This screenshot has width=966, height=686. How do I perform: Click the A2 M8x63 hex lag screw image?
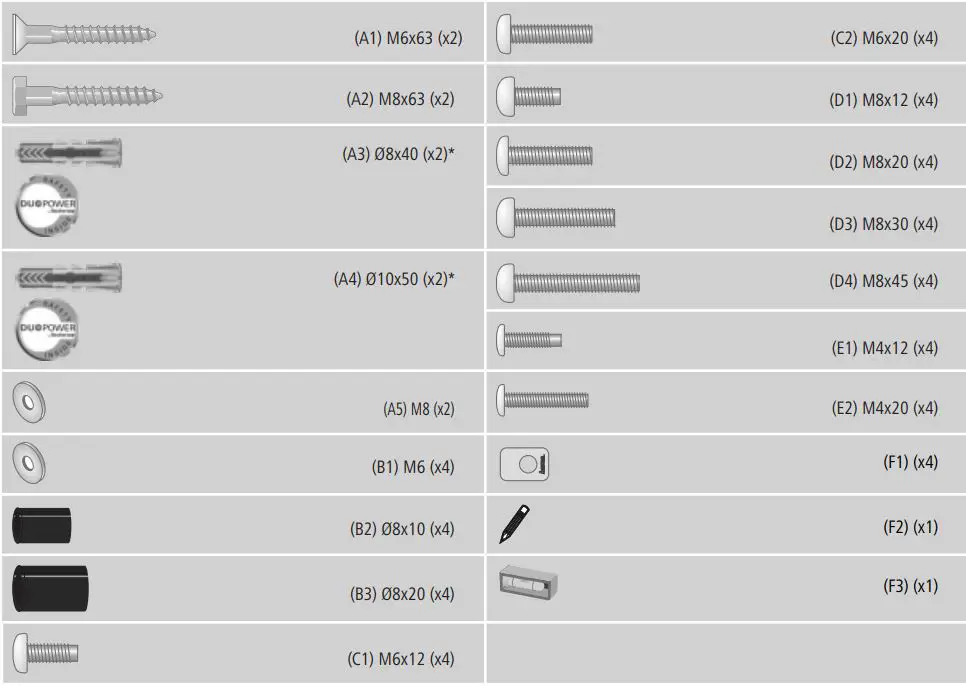[x=87, y=97]
